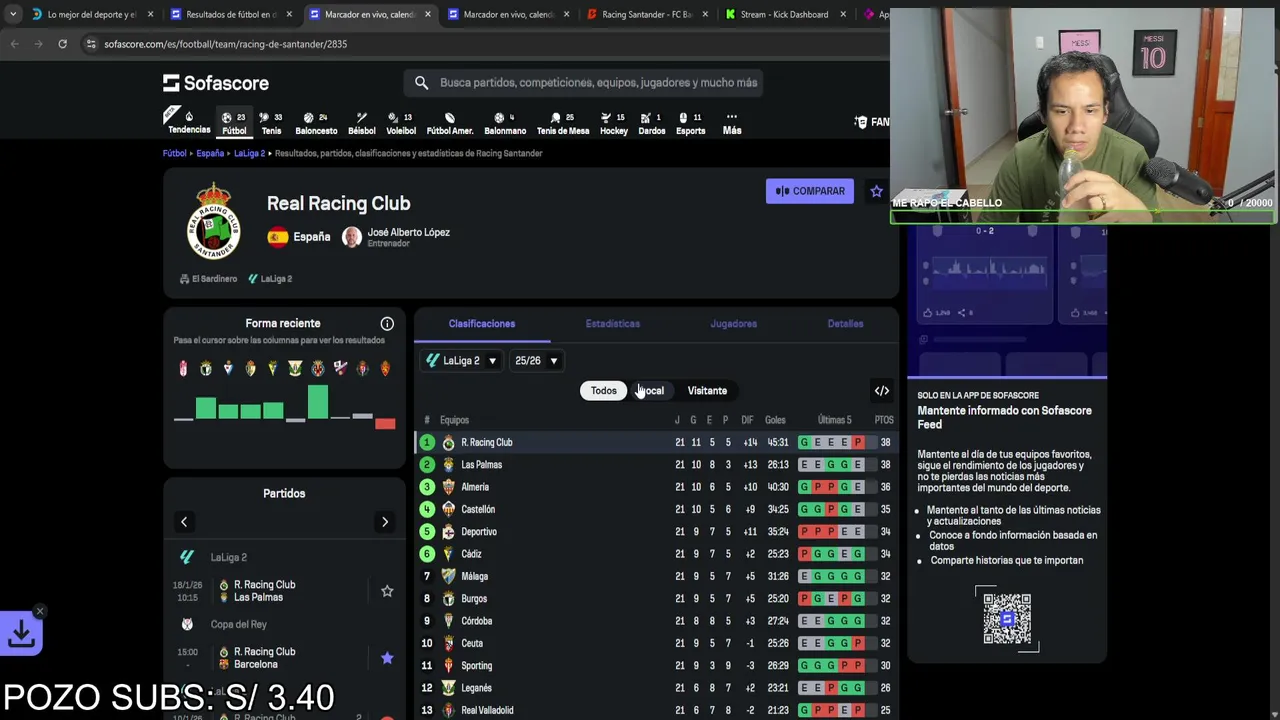The height and width of the screenshot is (720, 1280).
Task: Open Córdoba row in standings
Action: tap(655, 621)
